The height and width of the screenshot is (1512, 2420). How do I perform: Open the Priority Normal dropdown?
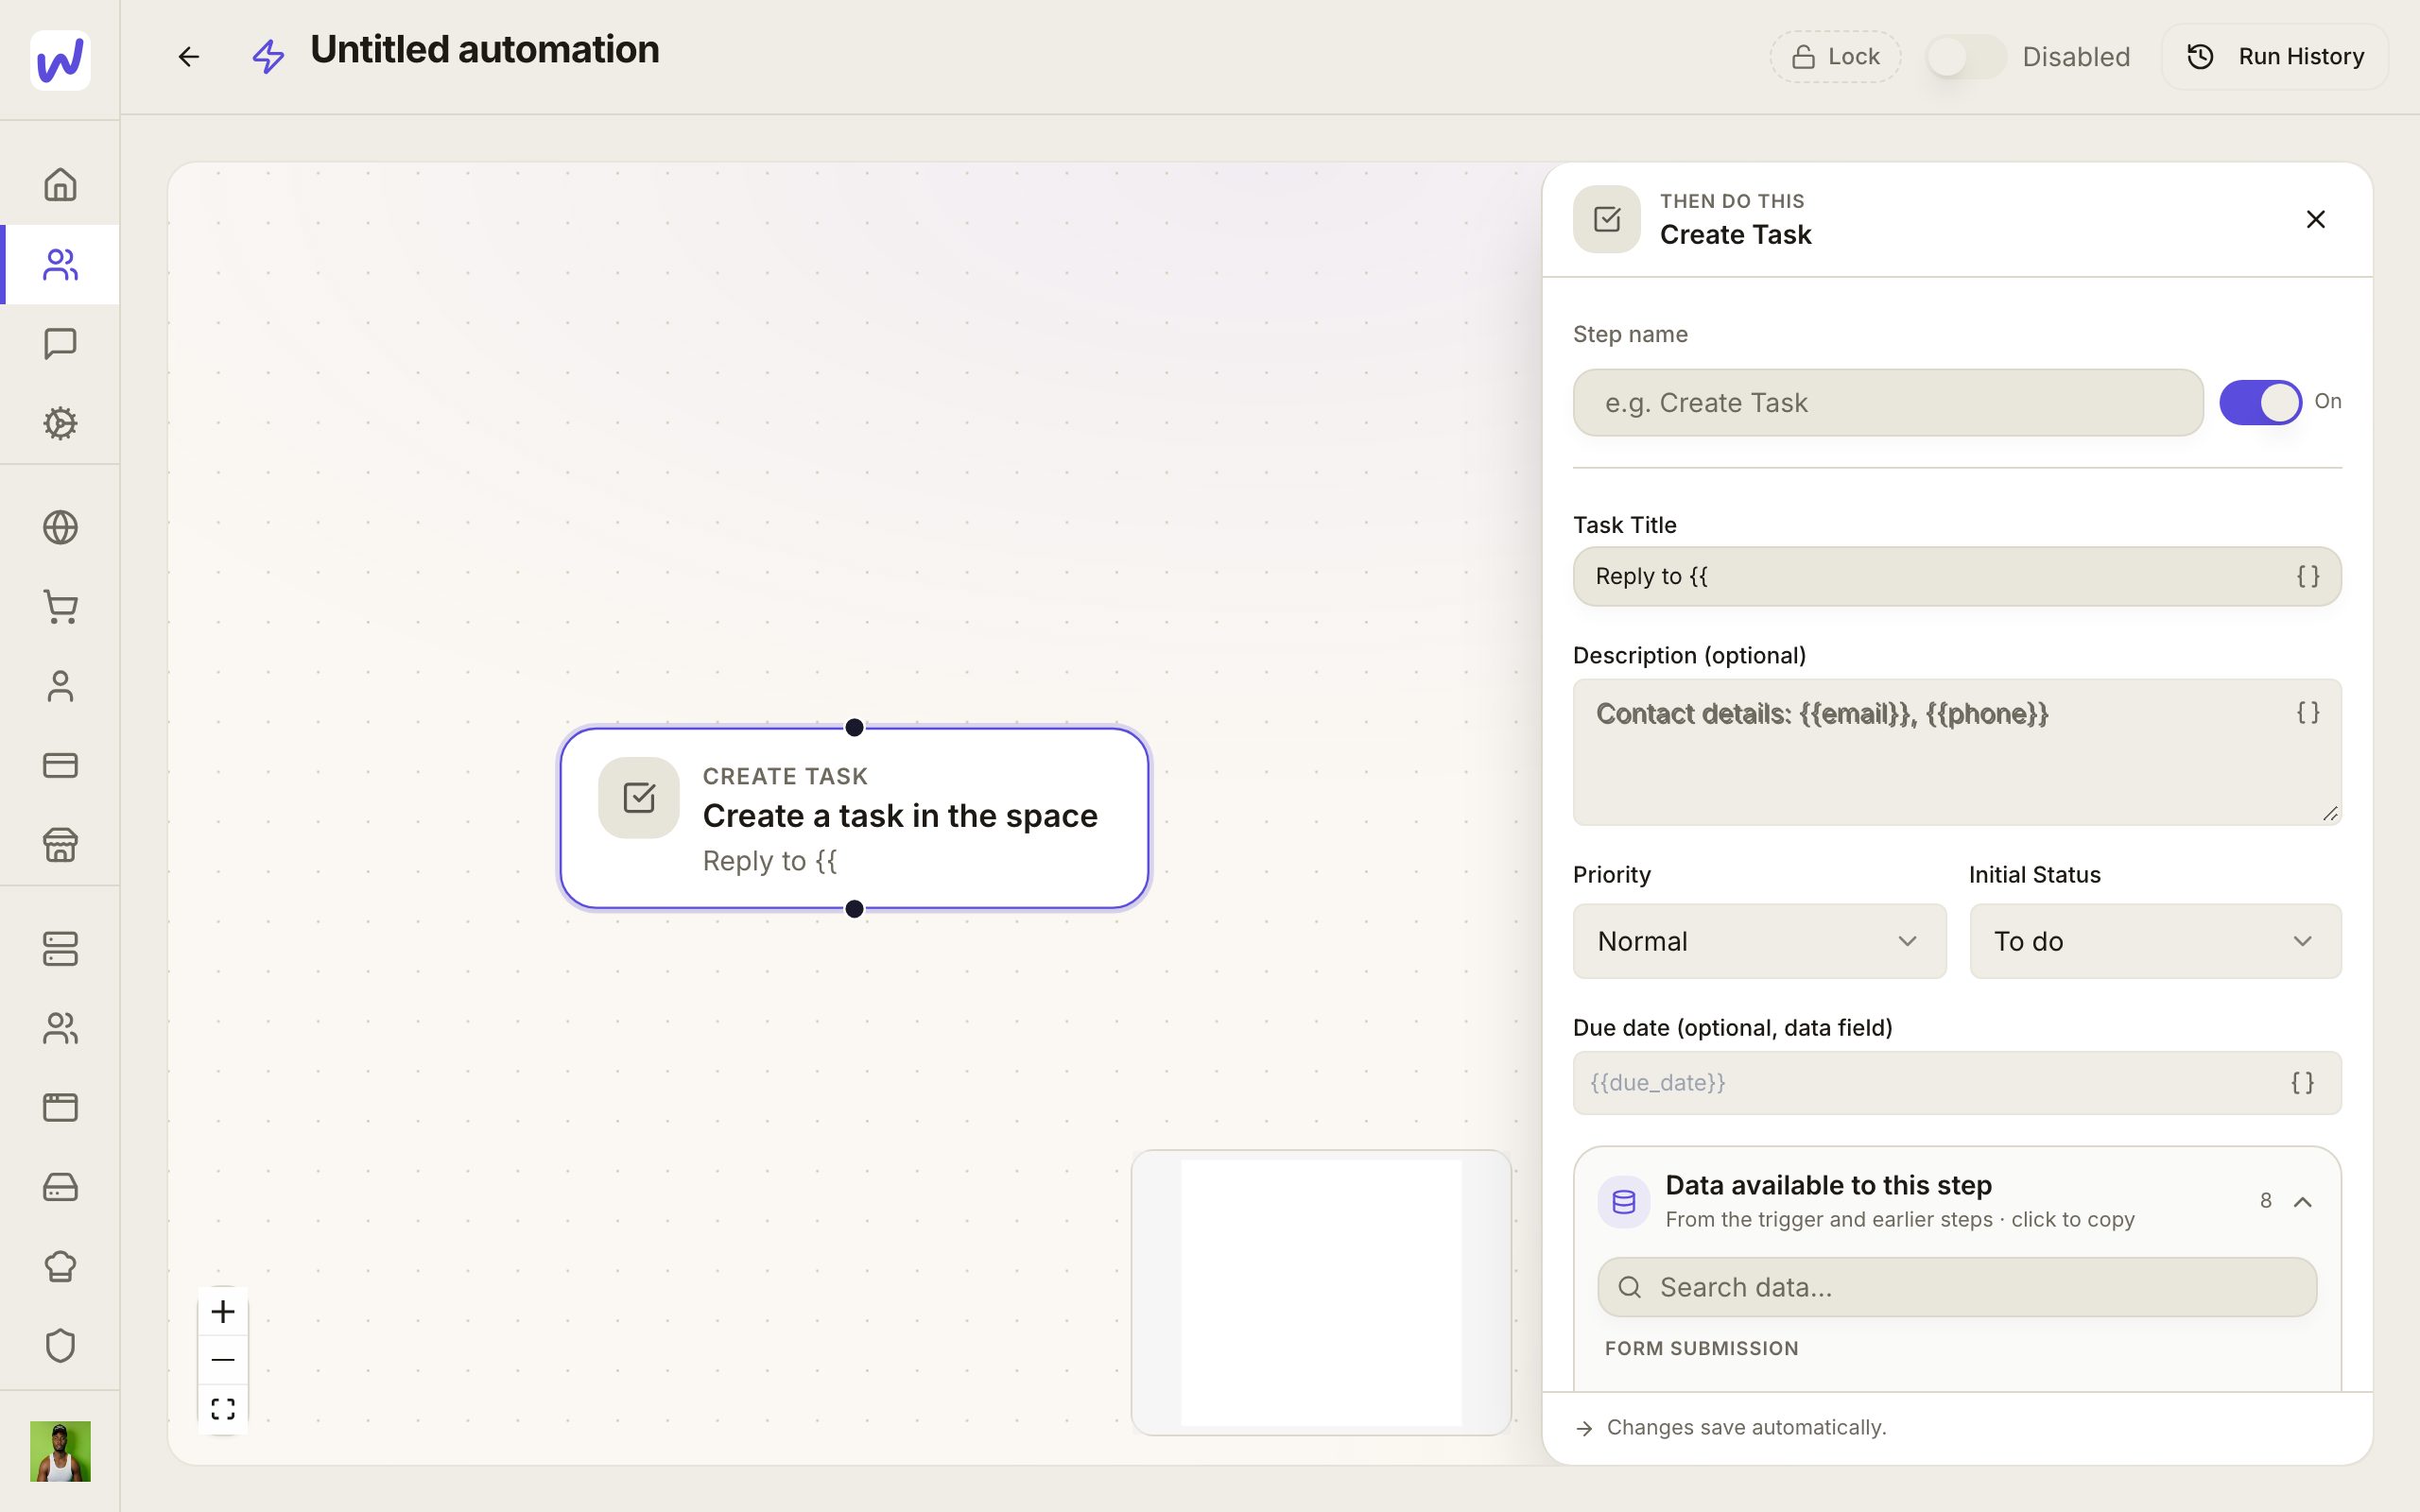(x=1759, y=941)
